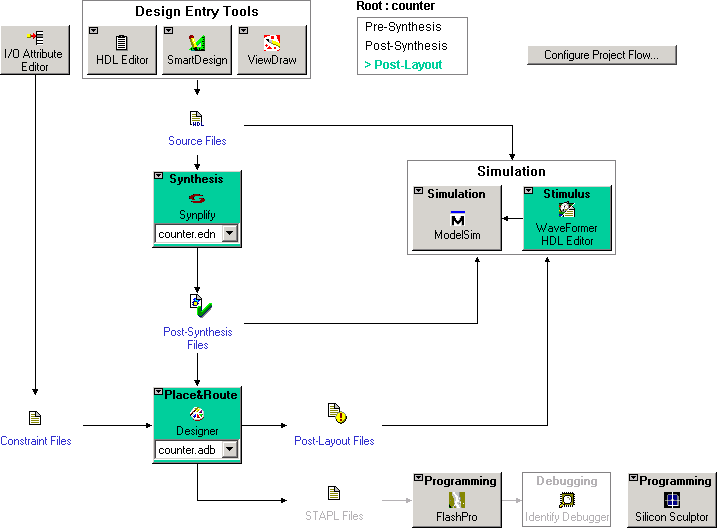The image size is (717, 528).
Task: Select Pre-Synthesis in the flow list
Action: [x=403, y=27]
